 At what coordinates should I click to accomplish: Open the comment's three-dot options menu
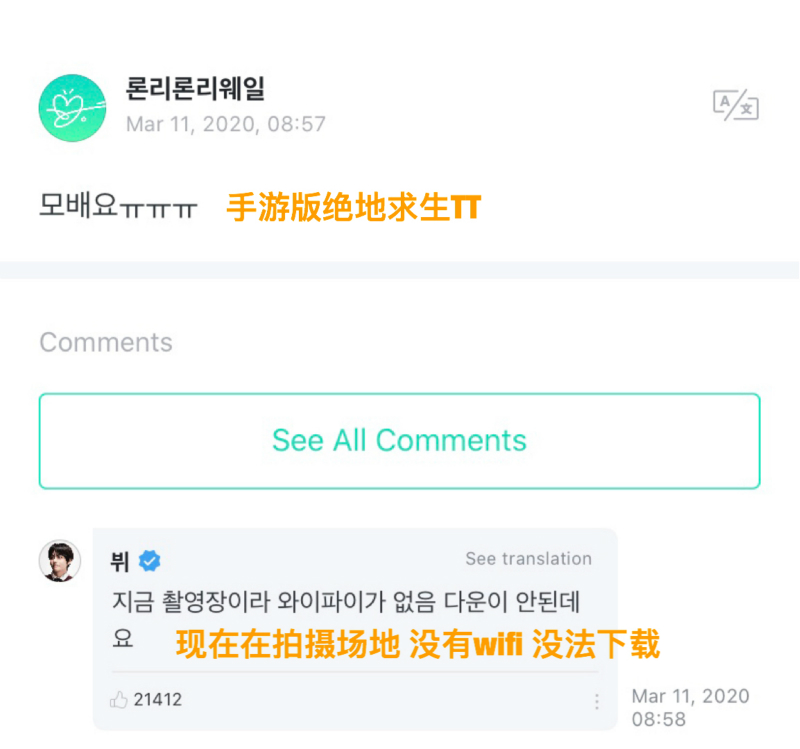click(x=597, y=701)
